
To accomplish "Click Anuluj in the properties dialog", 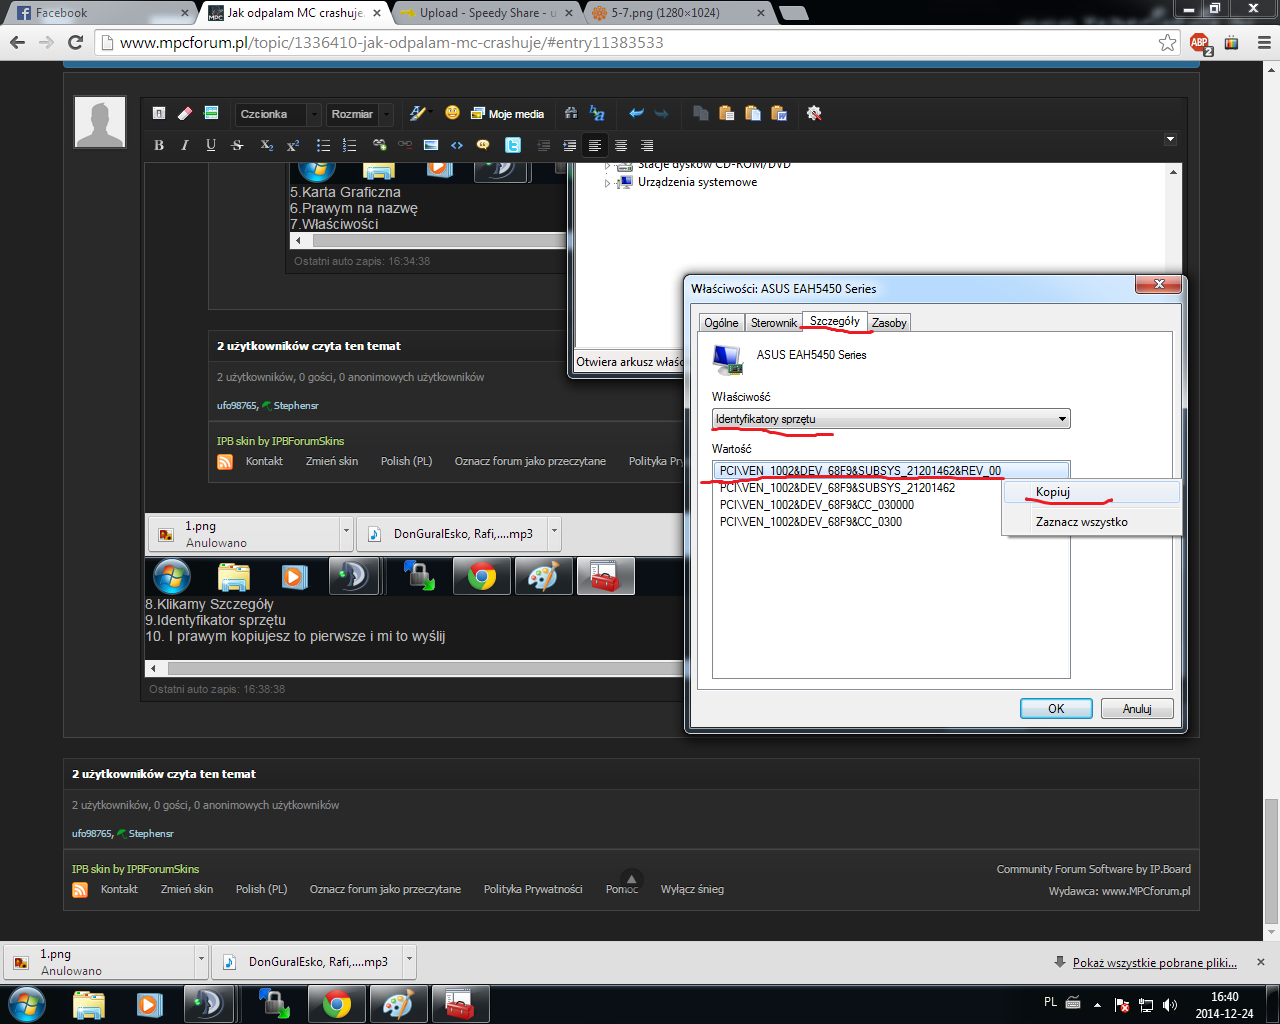I will pos(1137,708).
